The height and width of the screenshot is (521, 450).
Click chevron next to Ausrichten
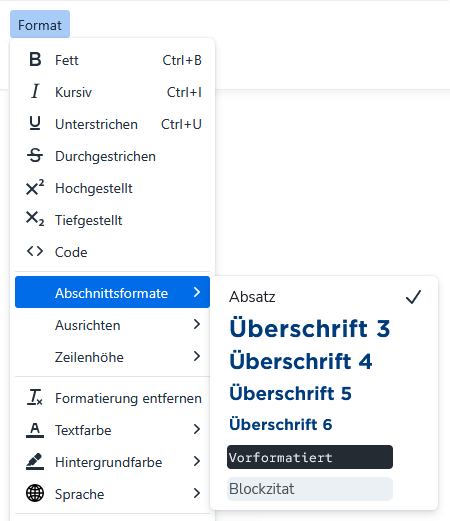(197, 324)
